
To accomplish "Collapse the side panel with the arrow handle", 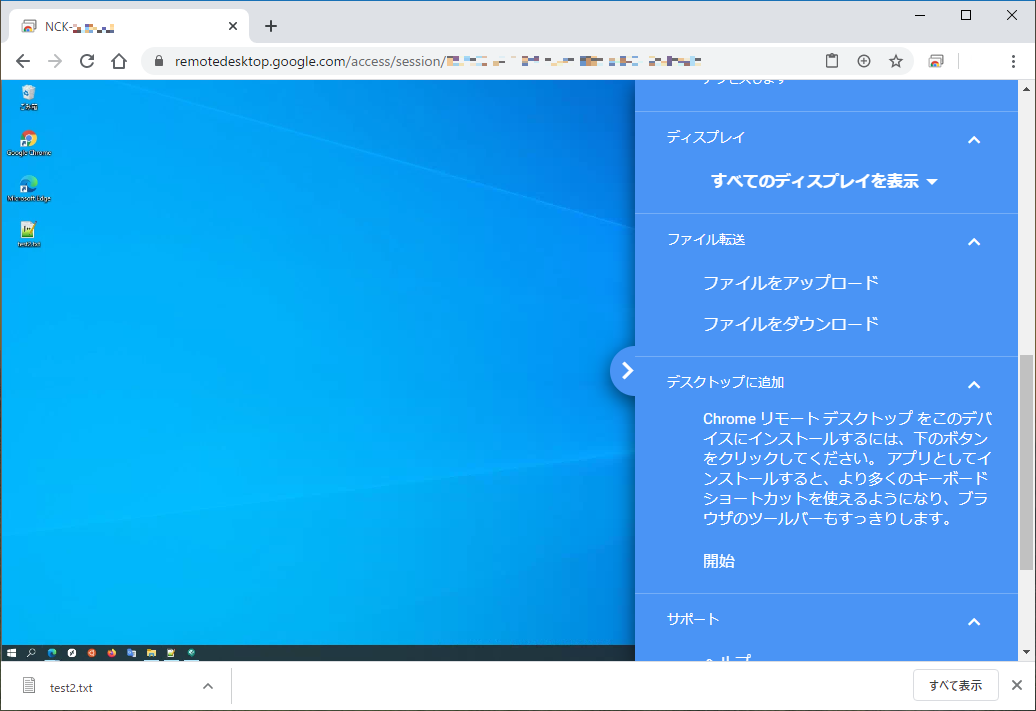I will (x=624, y=371).
